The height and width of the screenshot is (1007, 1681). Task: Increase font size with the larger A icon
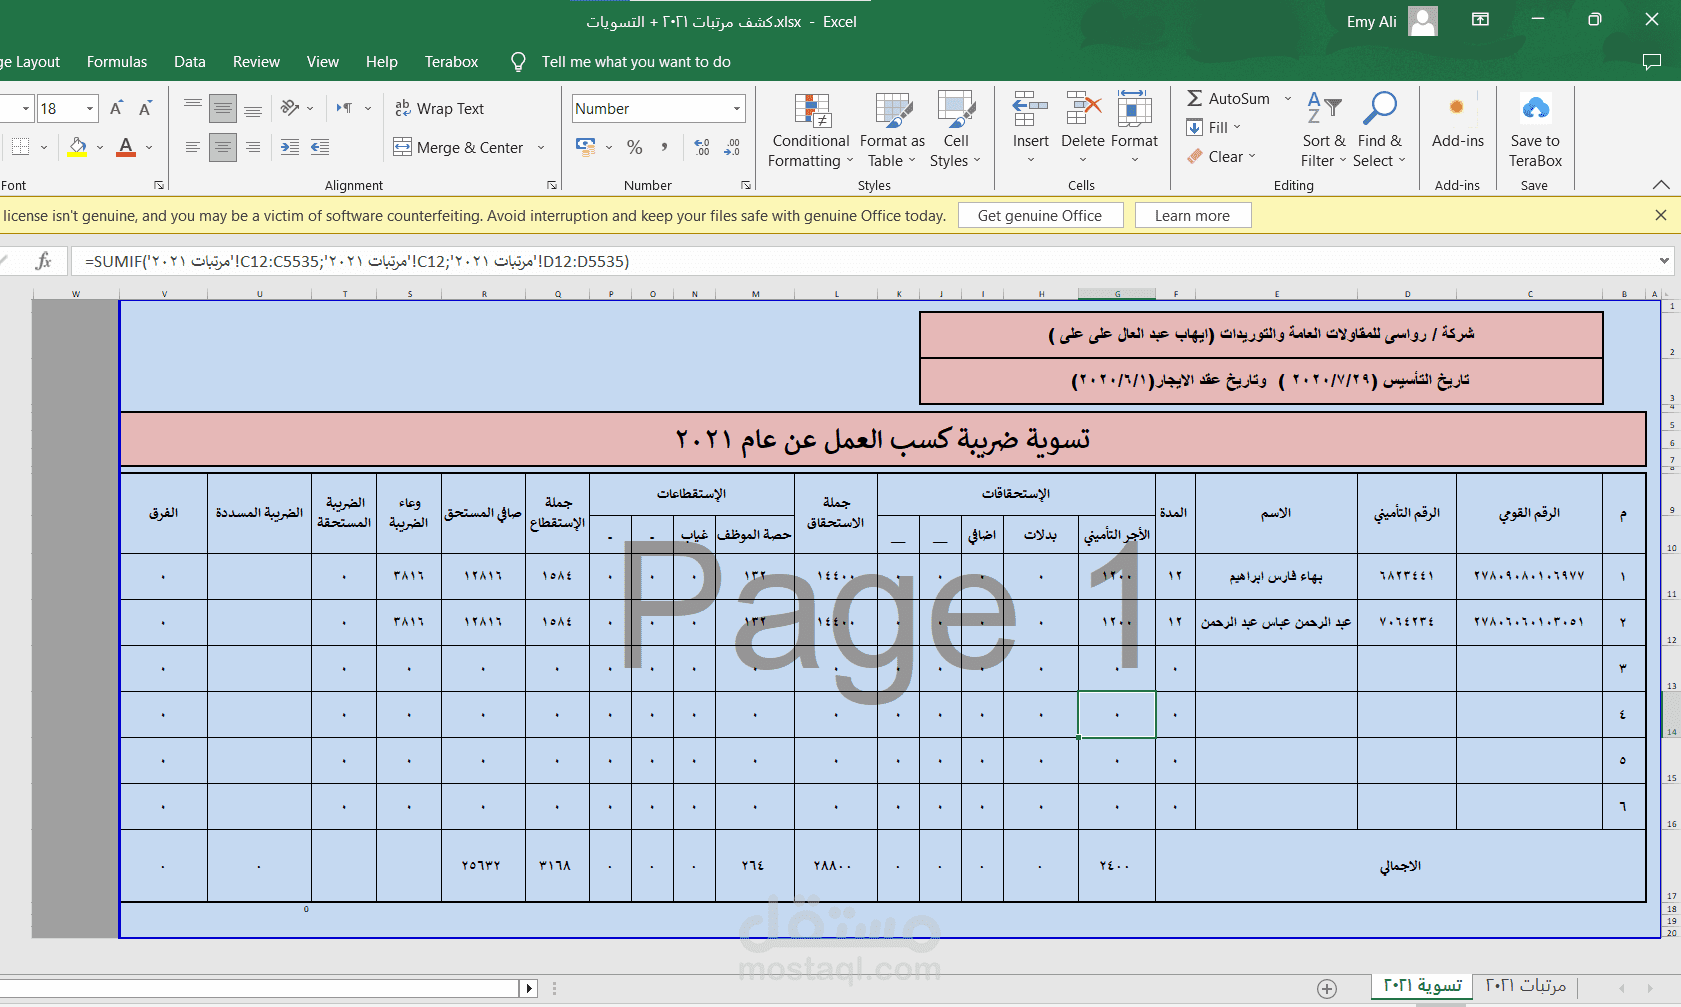pyautogui.click(x=116, y=108)
